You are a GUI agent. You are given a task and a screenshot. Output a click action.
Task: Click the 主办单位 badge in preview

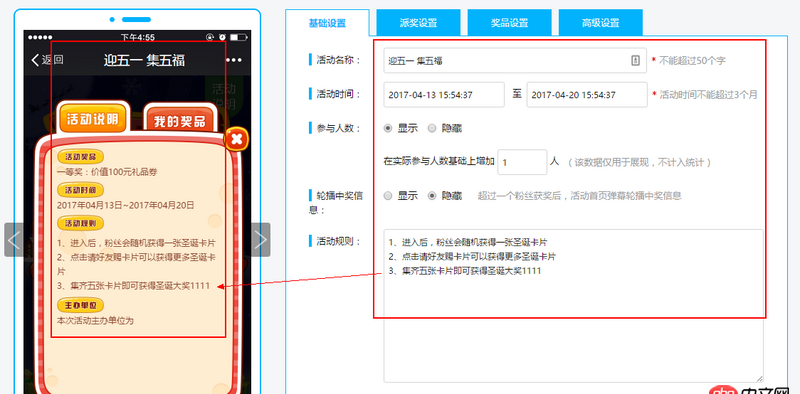tap(81, 305)
